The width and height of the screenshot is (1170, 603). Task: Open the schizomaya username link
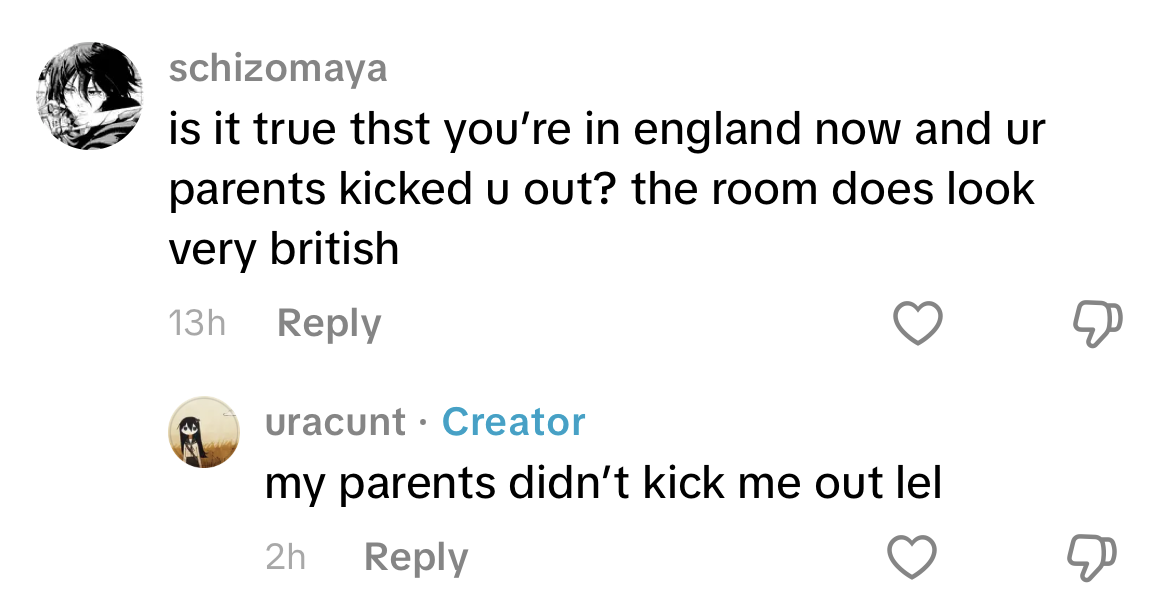tap(277, 69)
